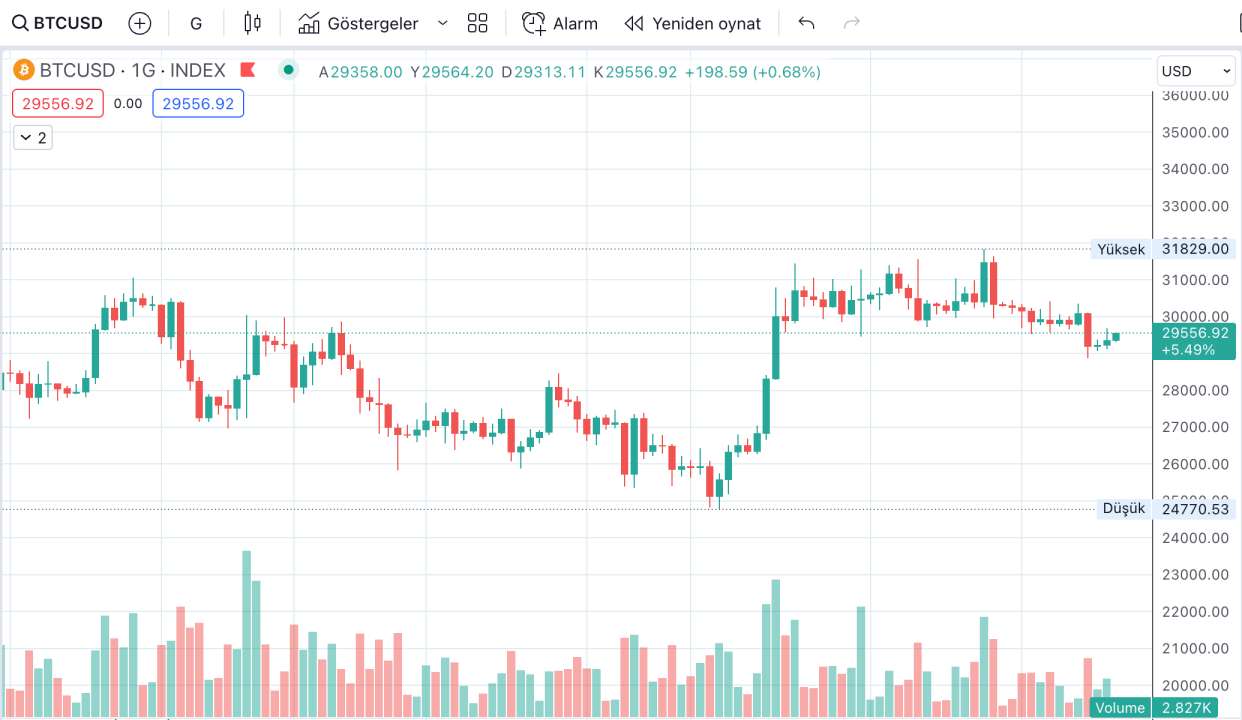The image size is (1242, 720).
Task: Click the green market status dot
Action: 288,71
